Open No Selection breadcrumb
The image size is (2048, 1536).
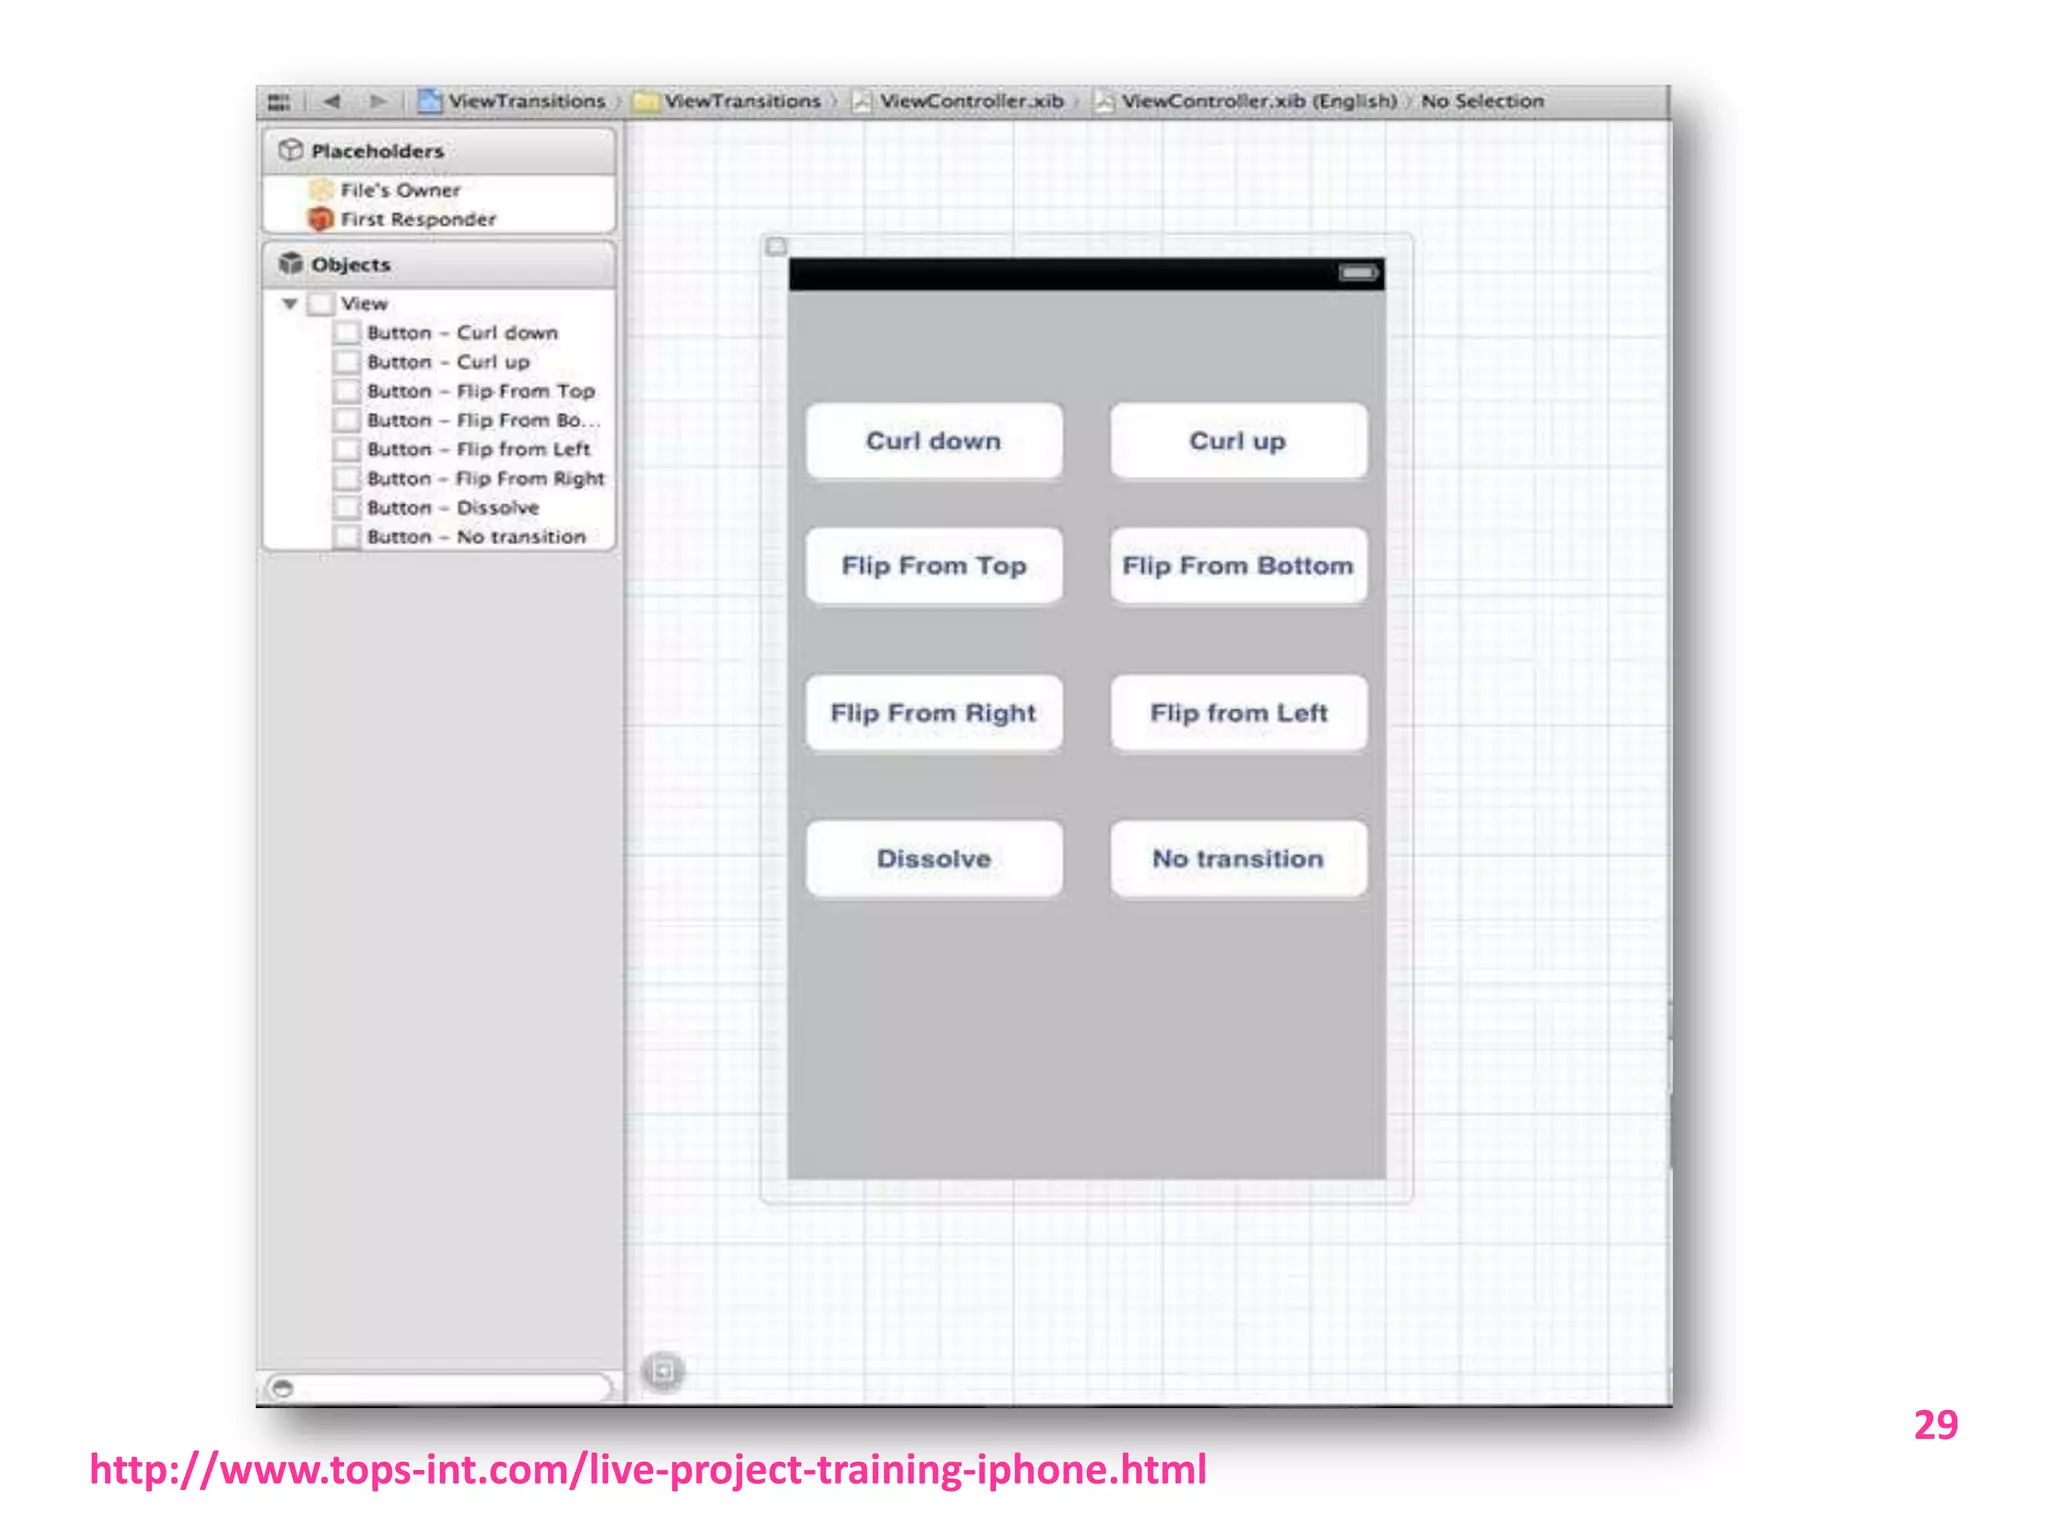coord(1483,101)
